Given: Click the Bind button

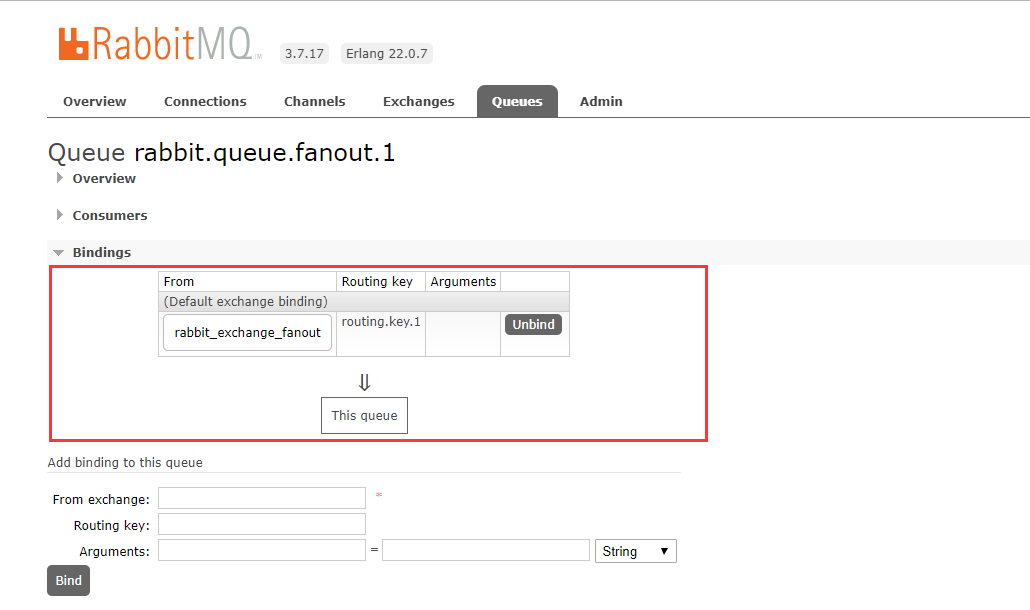Looking at the screenshot, I should coord(68,580).
